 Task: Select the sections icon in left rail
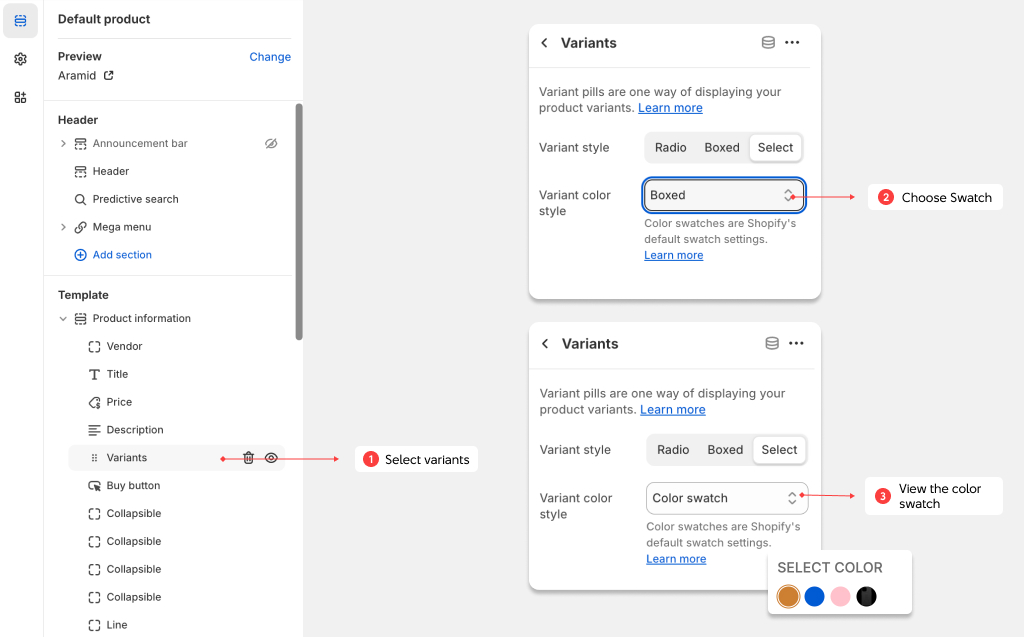(20, 21)
